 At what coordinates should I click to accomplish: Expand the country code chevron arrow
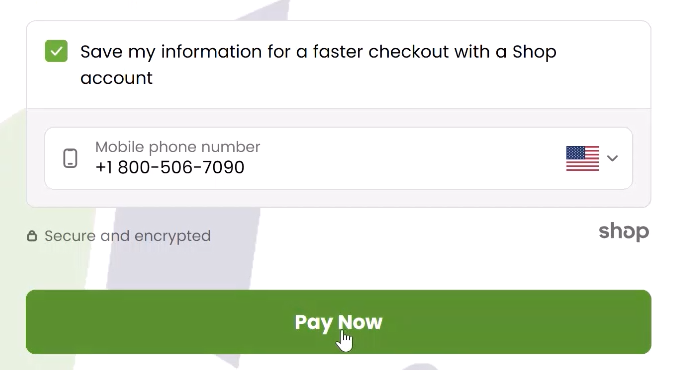coord(613,158)
